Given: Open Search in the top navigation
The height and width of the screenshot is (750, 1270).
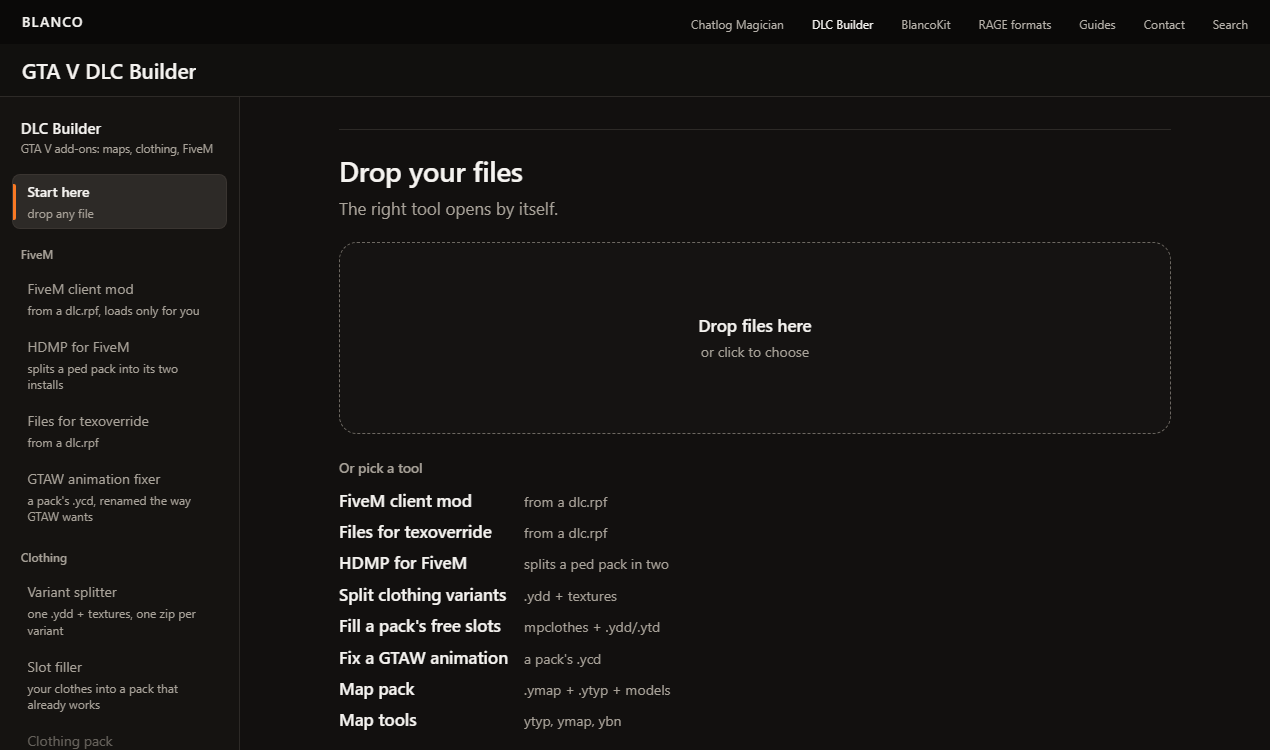Looking at the screenshot, I should 1230,25.
